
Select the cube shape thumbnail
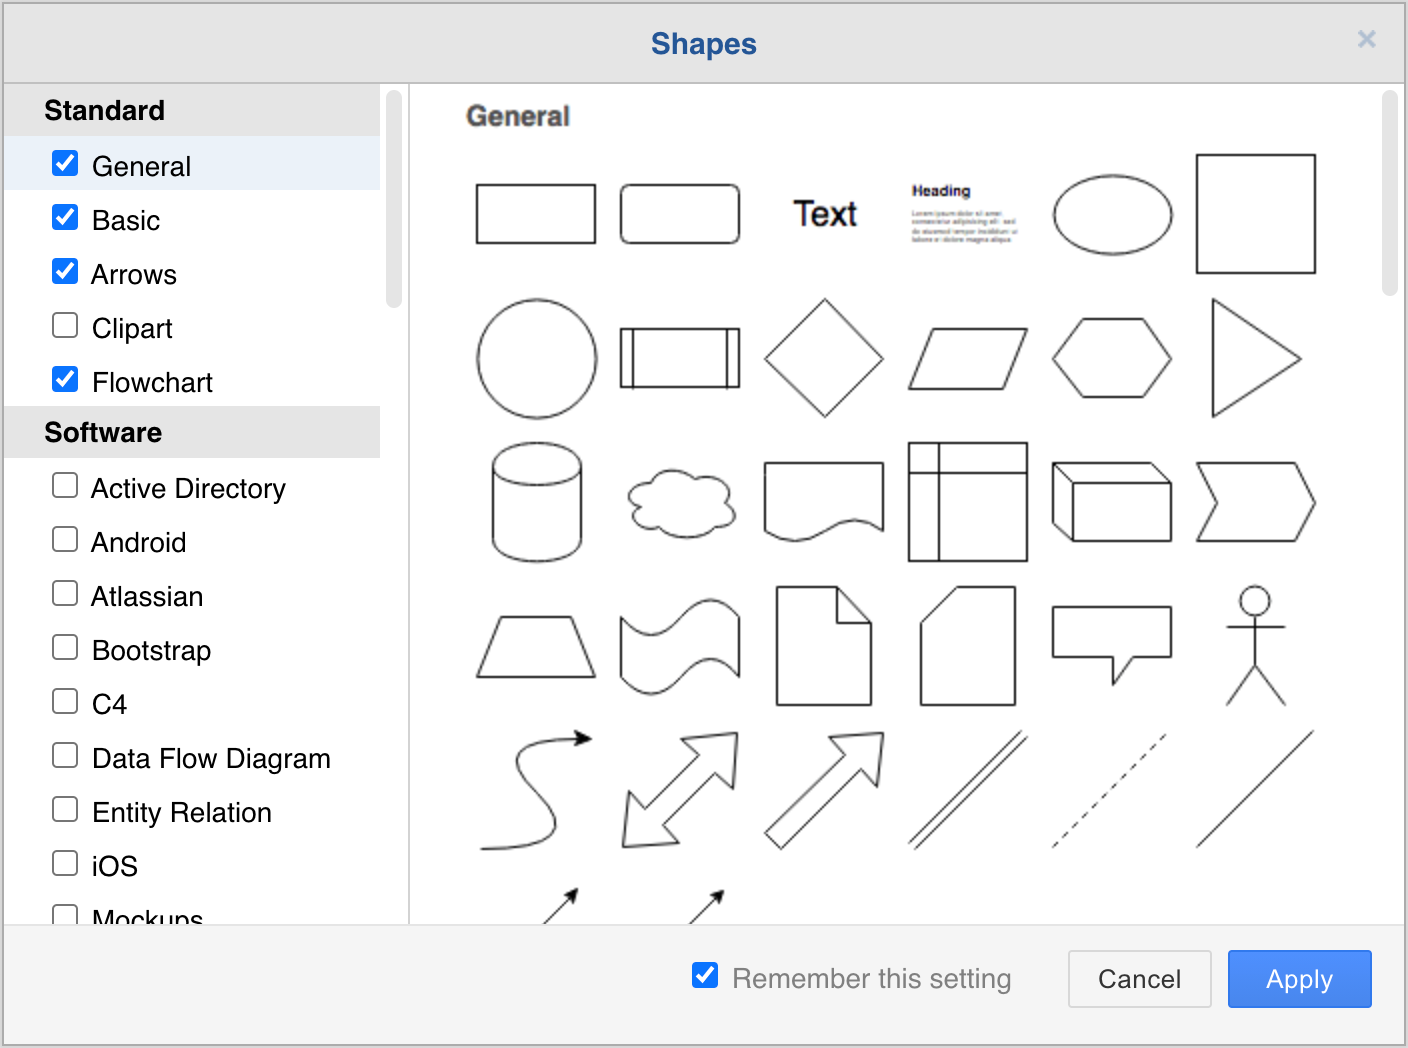pos(1111,502)
